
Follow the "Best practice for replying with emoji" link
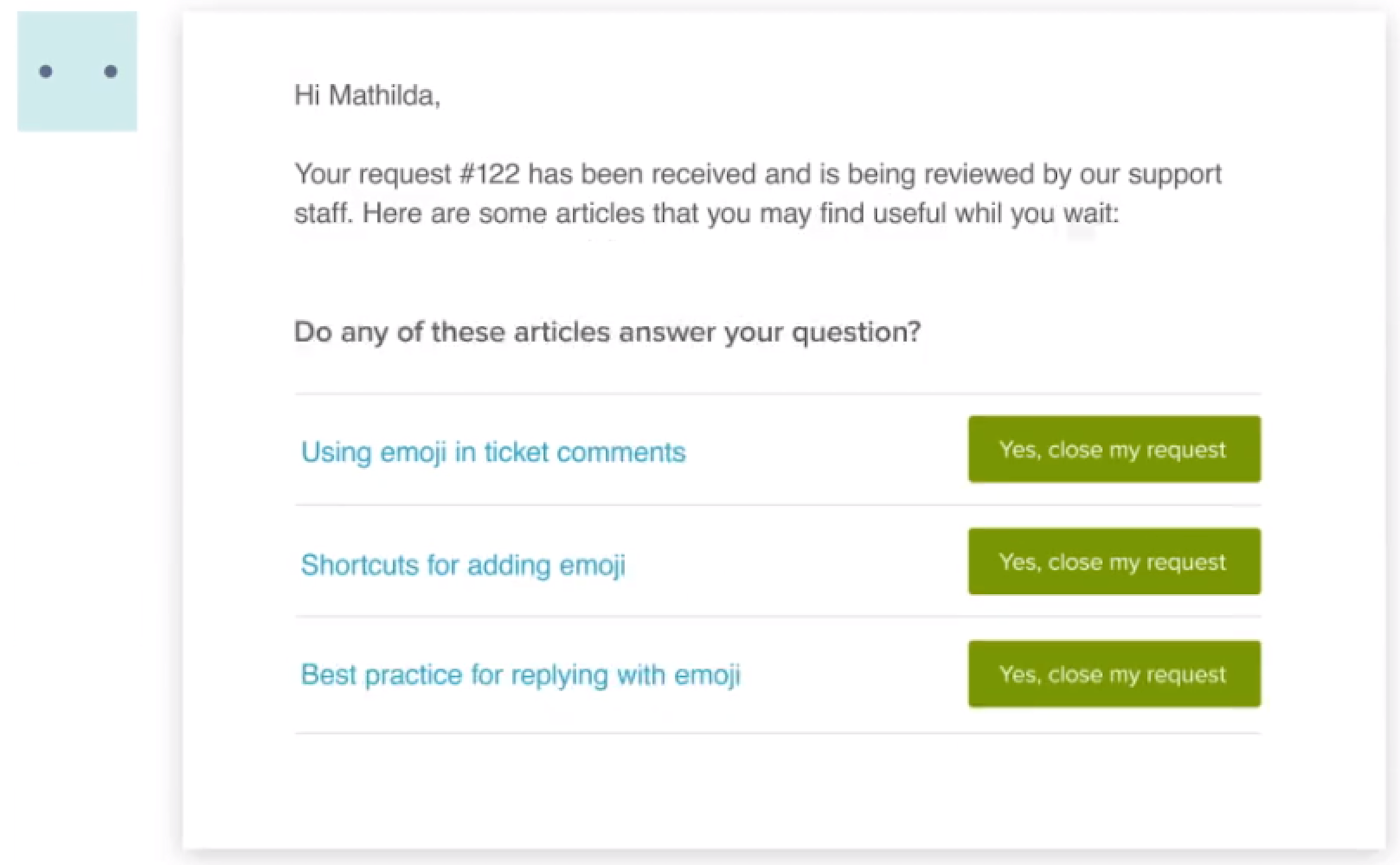[521, 675]
